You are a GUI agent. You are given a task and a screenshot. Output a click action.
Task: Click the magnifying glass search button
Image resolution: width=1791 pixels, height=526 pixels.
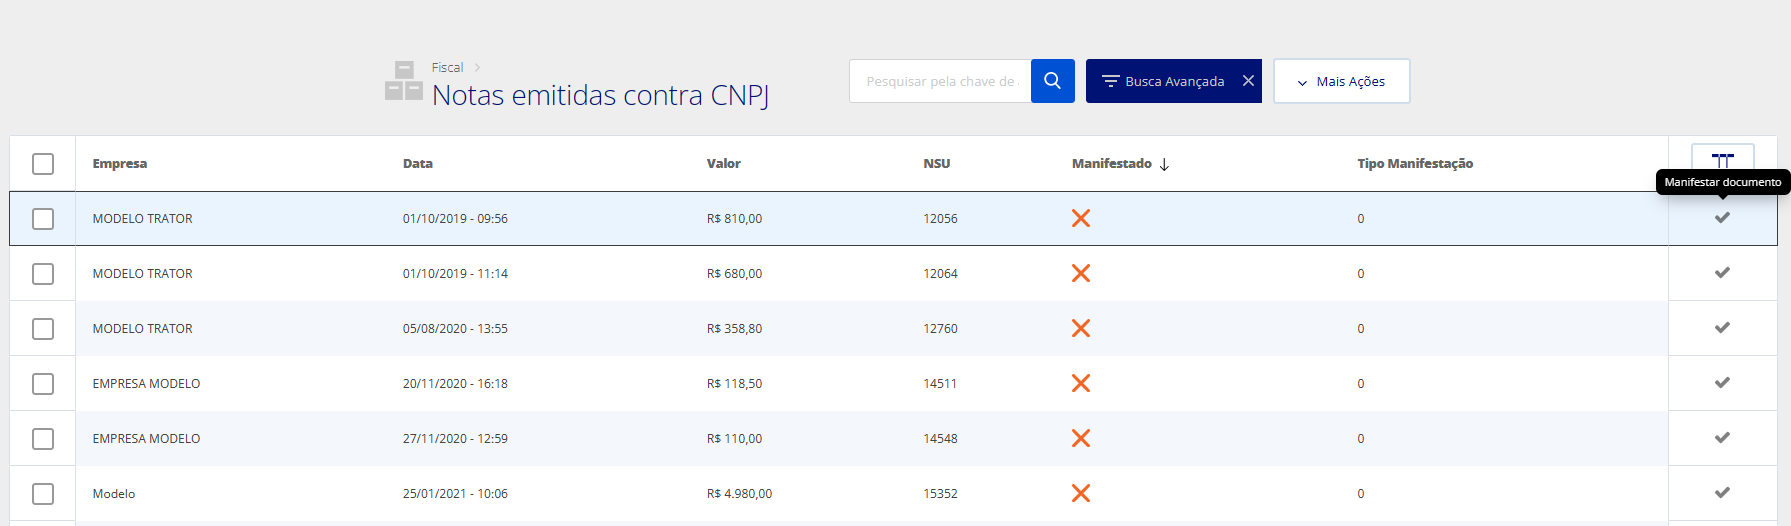coord(1052,81)
